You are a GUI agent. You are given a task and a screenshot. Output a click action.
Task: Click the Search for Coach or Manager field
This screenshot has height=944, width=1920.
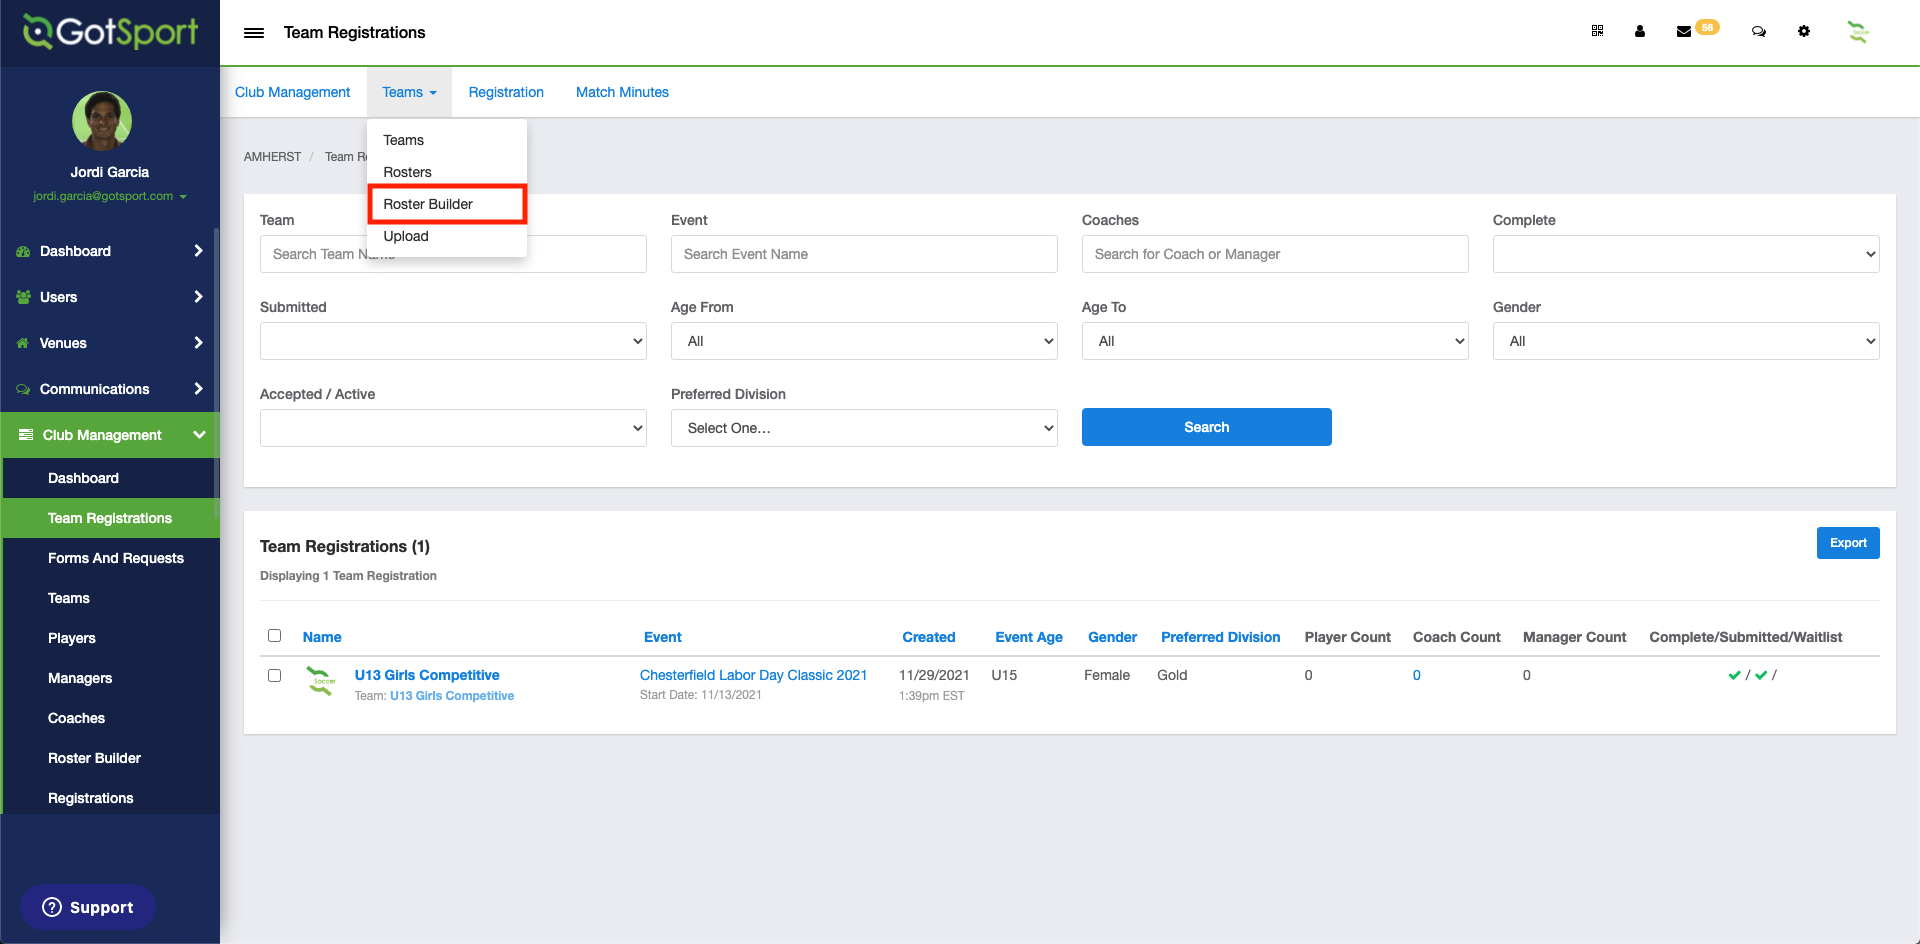click(x=1275, y=254)
